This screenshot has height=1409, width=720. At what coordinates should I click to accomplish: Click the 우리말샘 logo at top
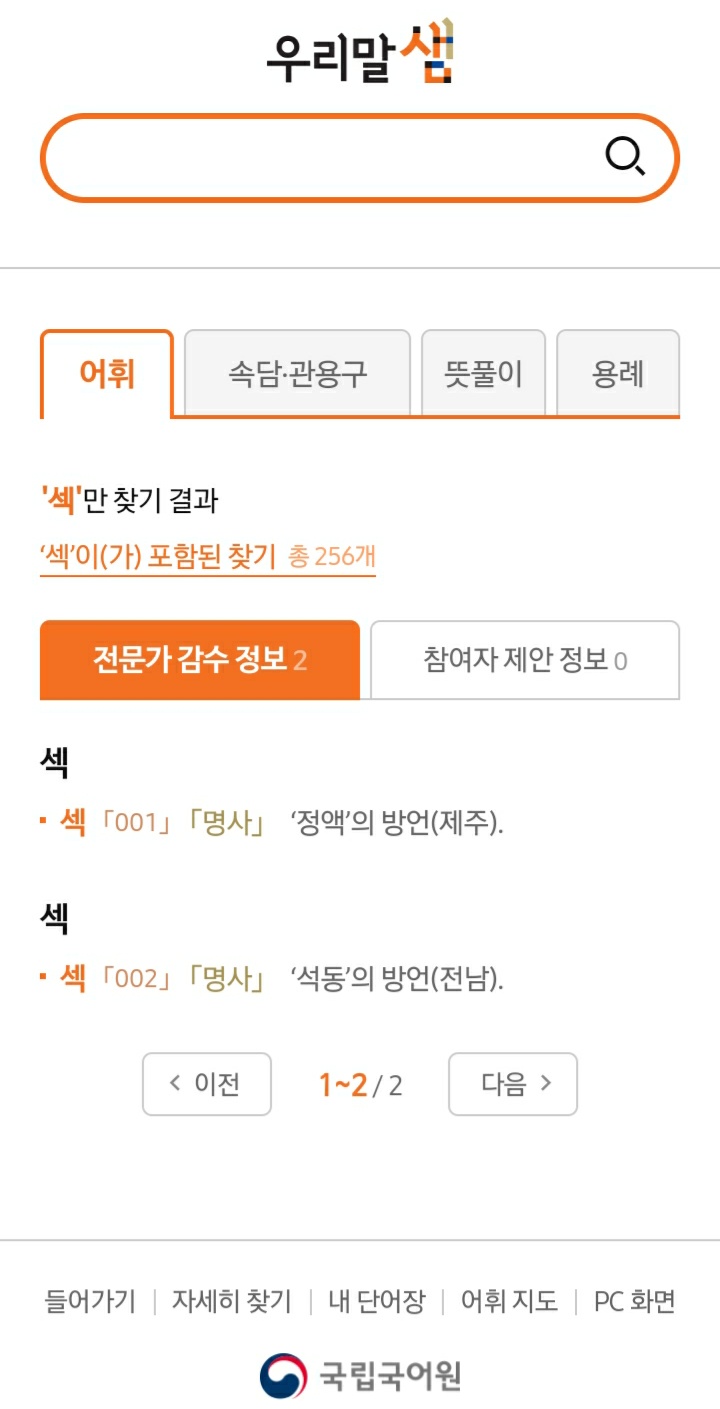tap(360, 53)
